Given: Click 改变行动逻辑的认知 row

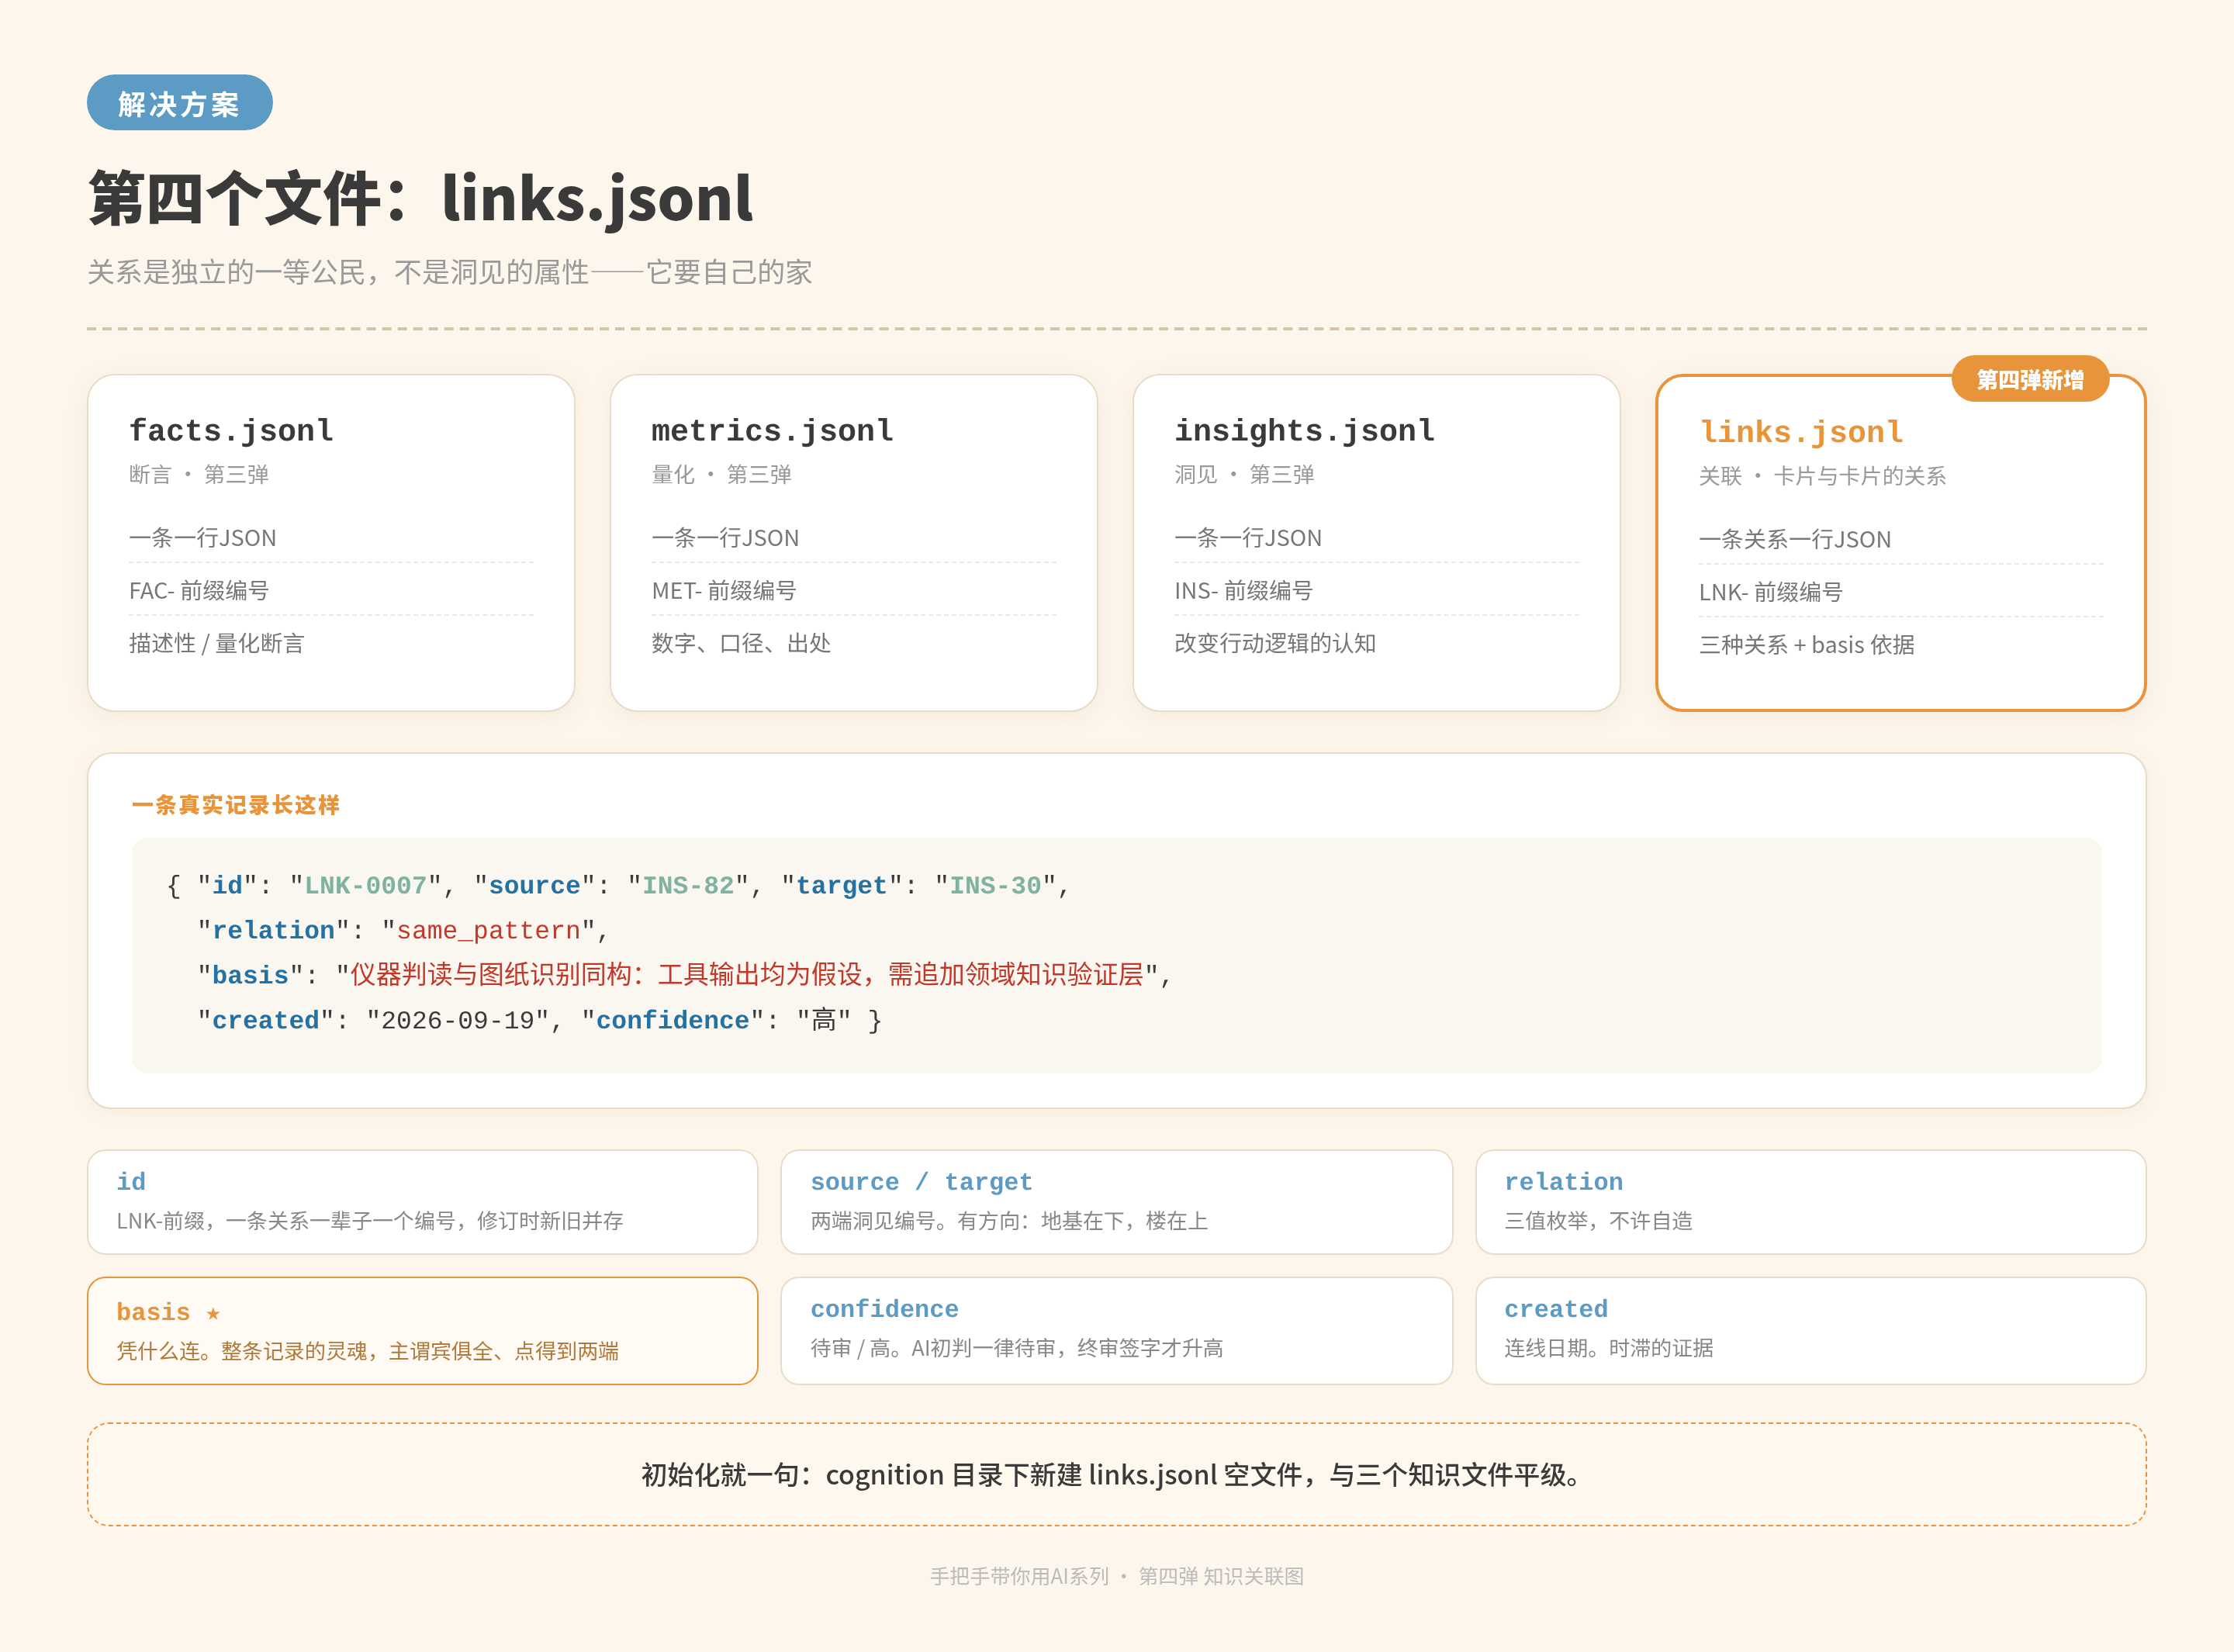Looking at the screenshot, I should pos(1376,643).
